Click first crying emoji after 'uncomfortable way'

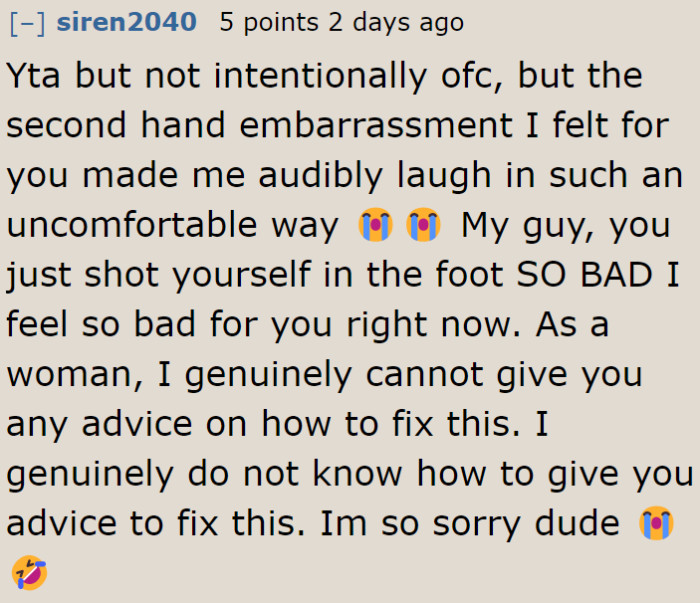(x=376, y=226)
